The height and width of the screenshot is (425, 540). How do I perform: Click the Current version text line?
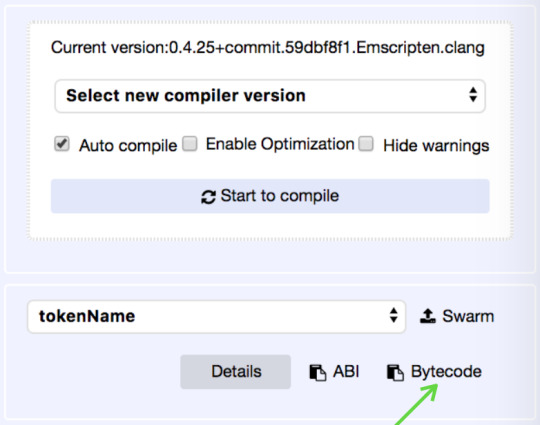pyautogui.click(x=268, y=48)
